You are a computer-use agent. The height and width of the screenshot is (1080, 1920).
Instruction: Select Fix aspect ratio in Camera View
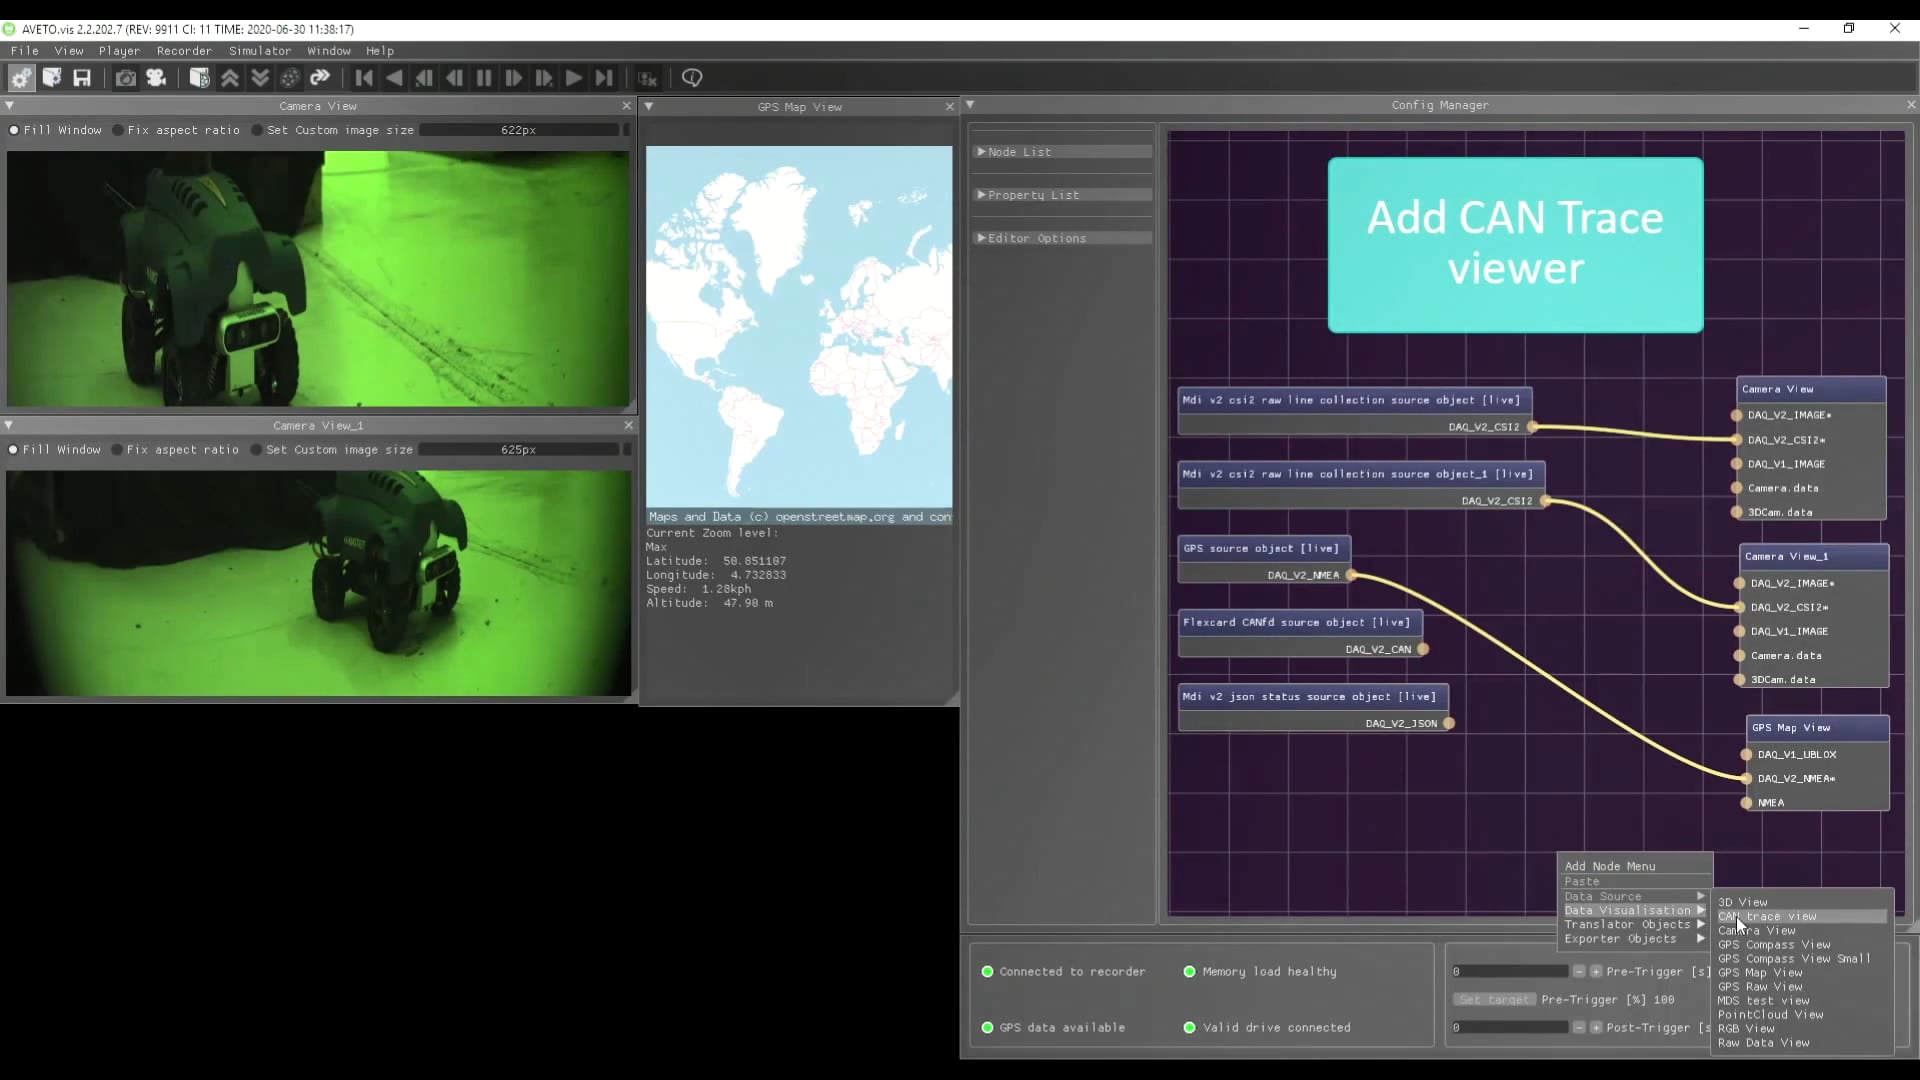point(118,130)
